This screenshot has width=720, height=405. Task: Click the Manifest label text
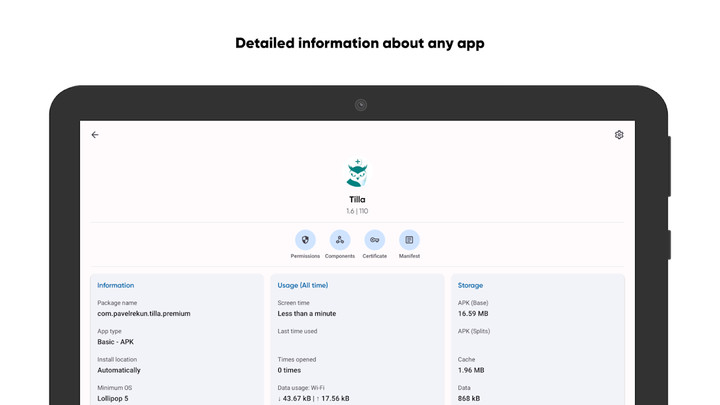click(409, 256)
